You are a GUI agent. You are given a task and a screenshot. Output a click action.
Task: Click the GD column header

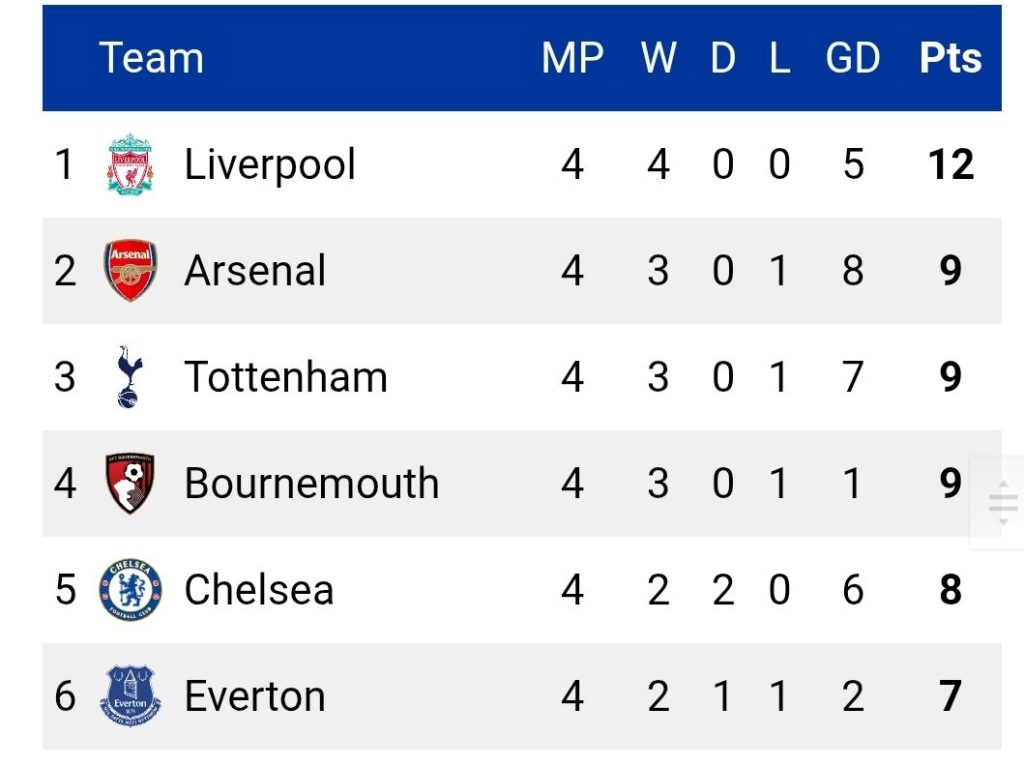point(852,58)
